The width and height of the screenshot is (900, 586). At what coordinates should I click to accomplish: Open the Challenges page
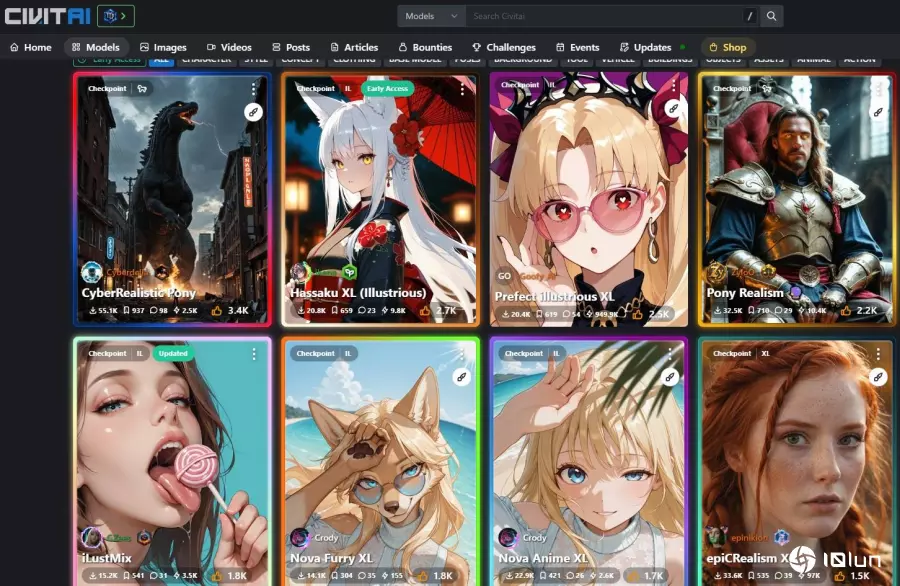(x=504, y=47)
